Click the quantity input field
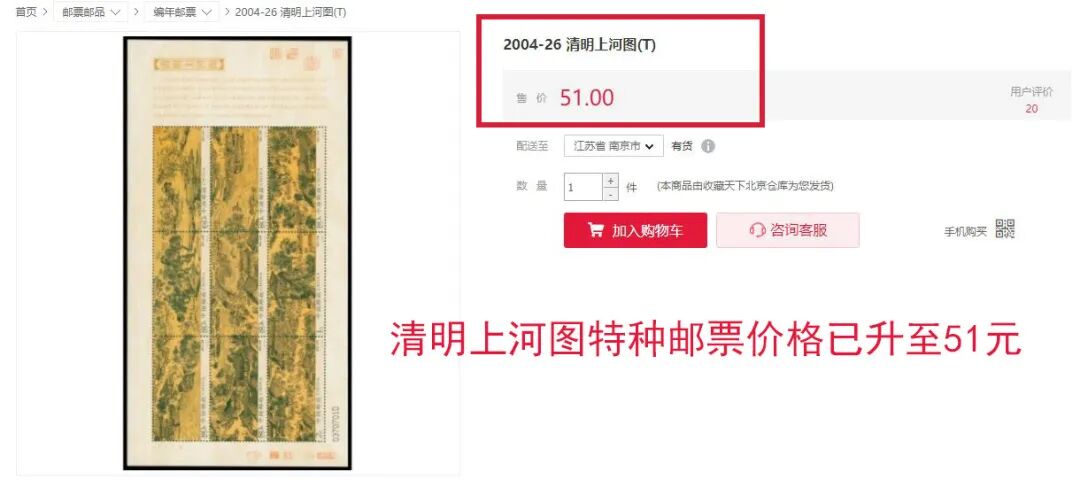Screen dimensions: 1080x480 583,187
